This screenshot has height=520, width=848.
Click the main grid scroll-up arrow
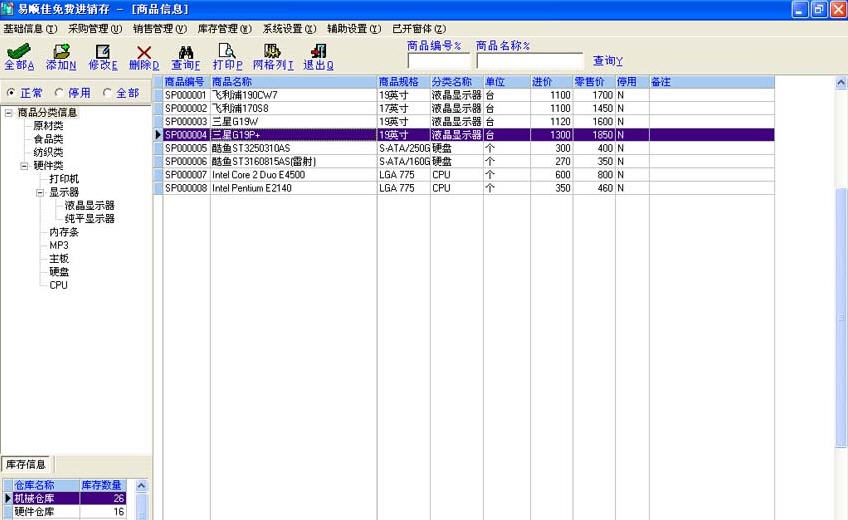click(x=841, y=83)
